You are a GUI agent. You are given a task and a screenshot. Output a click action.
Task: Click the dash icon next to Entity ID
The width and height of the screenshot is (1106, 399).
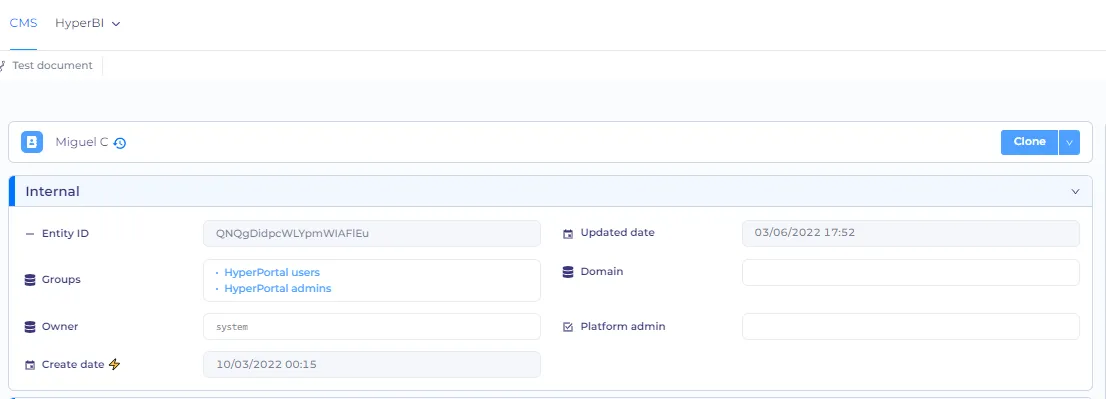click(x=30, y=233)
